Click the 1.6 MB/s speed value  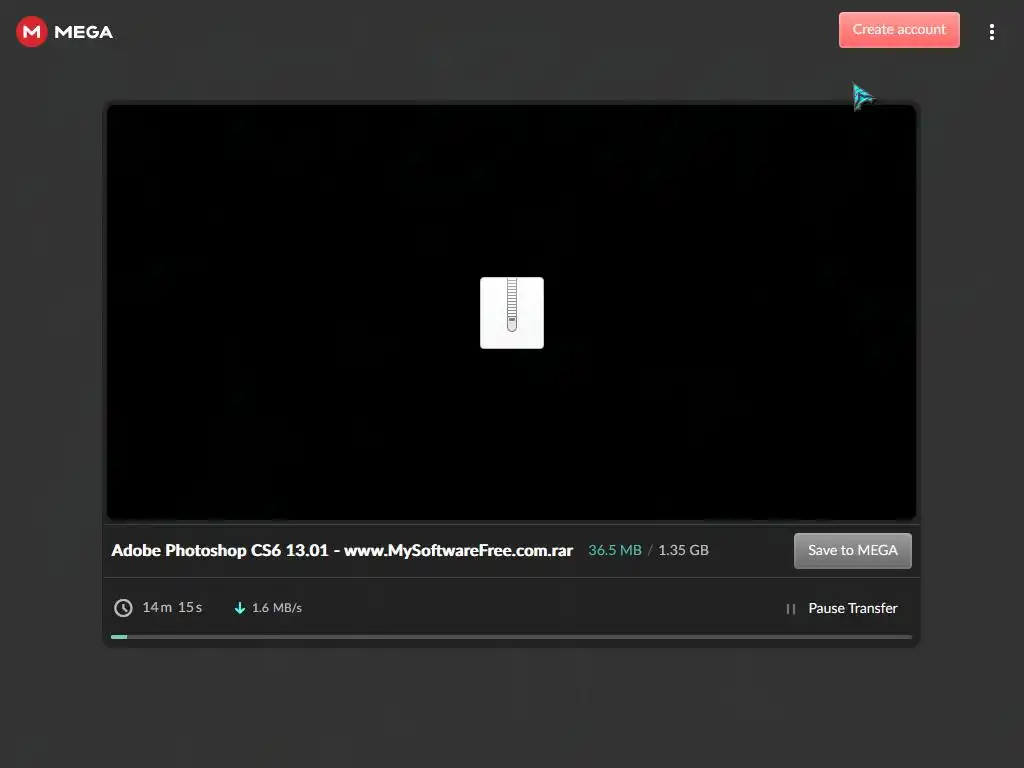(277, 608)
